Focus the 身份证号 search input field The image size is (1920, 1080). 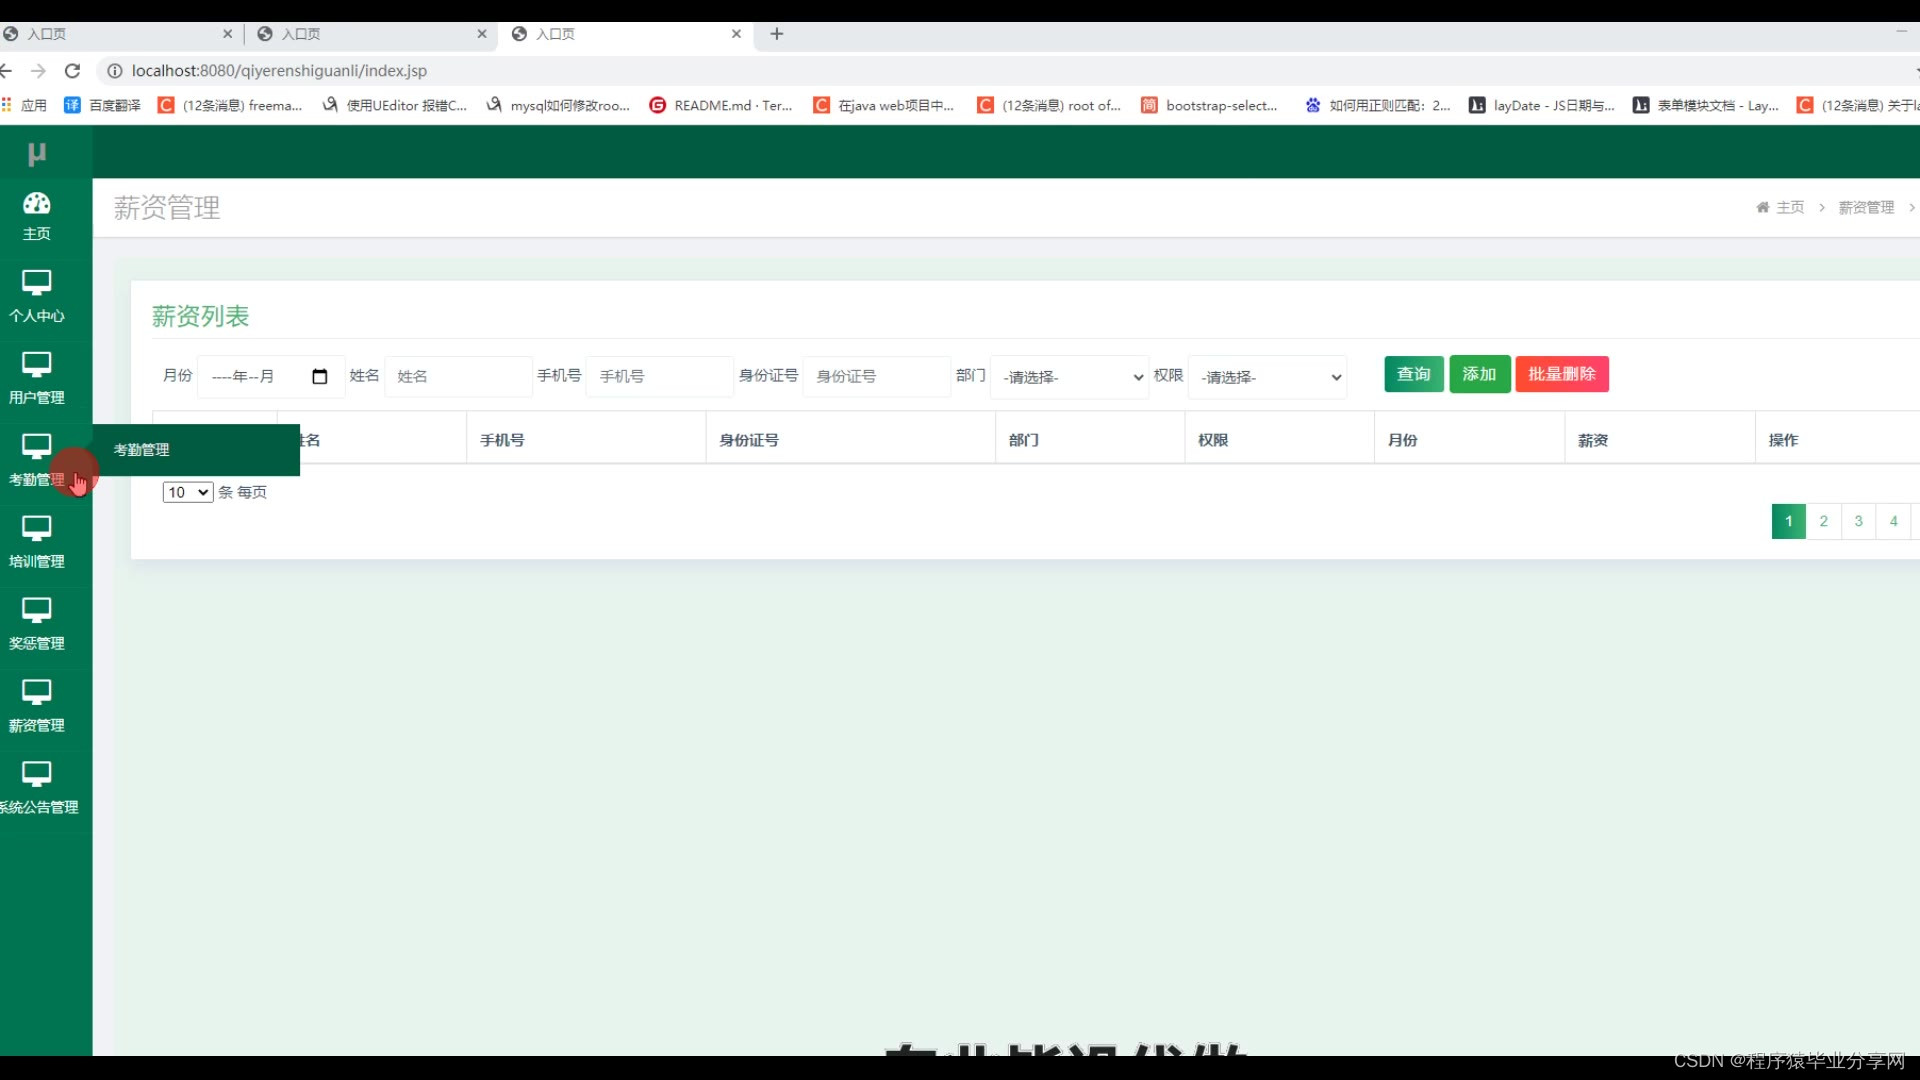[876, 377]
